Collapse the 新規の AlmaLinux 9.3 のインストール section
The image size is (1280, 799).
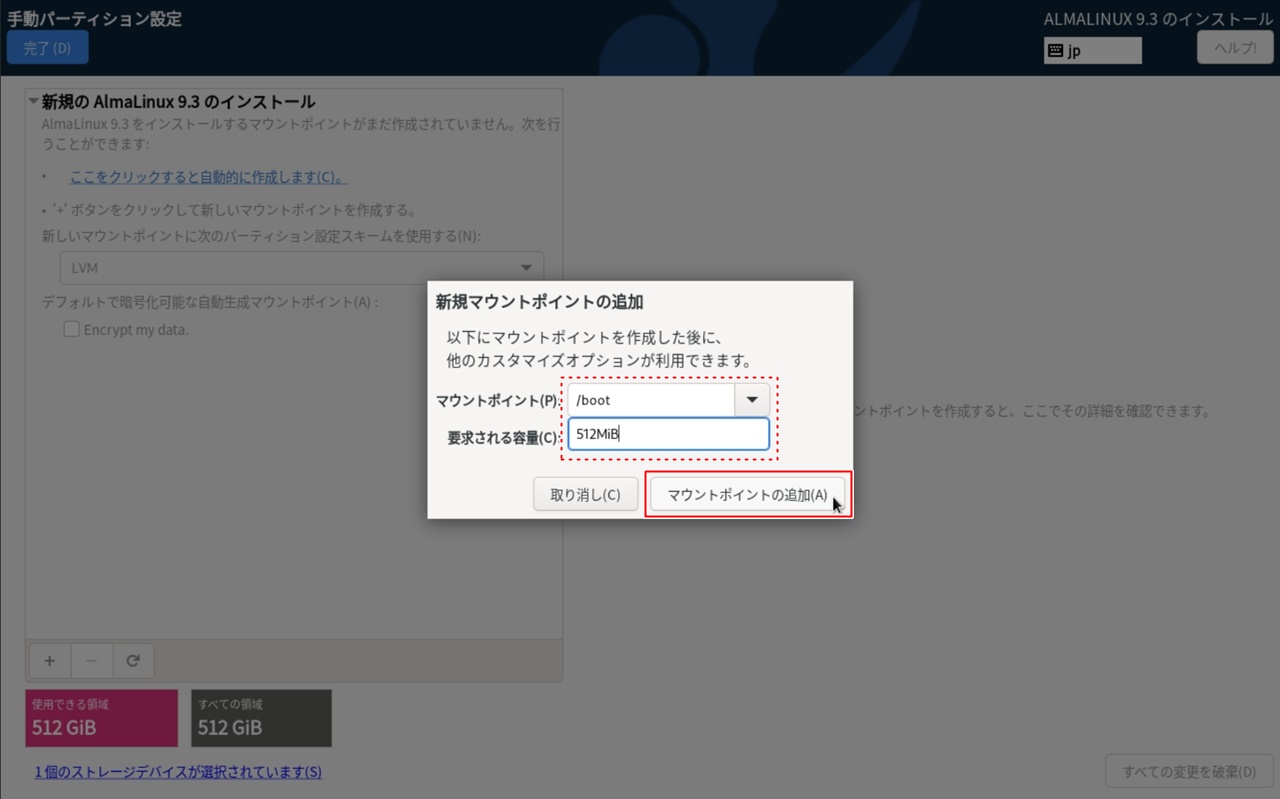coord(34,102)
